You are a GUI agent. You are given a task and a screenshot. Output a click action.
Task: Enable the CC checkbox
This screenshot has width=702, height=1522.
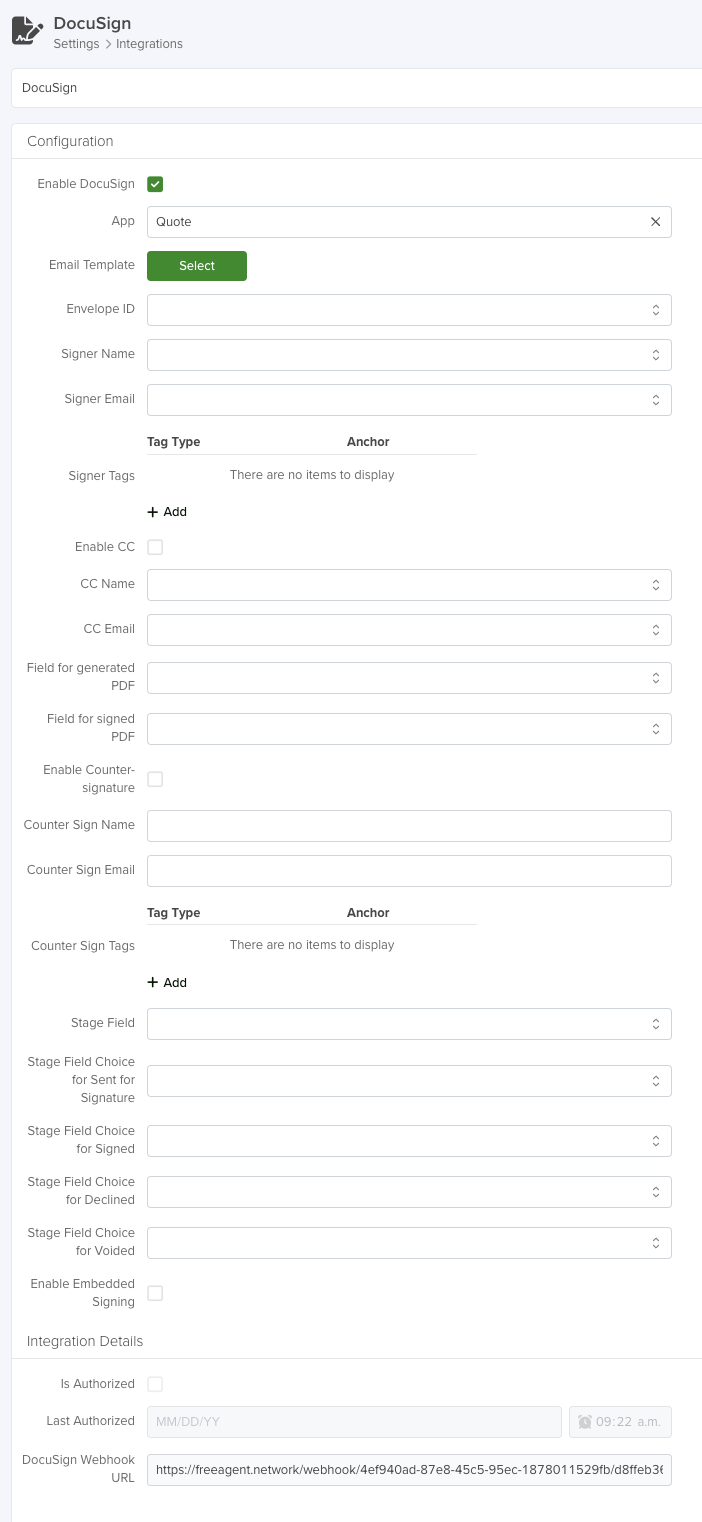point(155,547)
